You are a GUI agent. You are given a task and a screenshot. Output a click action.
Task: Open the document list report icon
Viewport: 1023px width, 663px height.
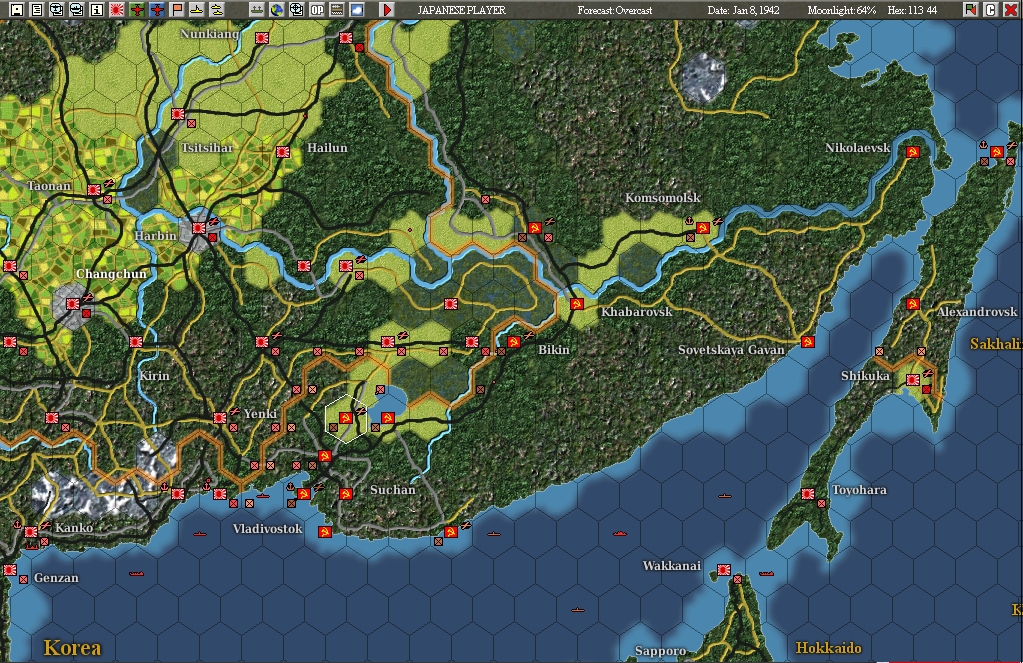click(x=37, y=9)
